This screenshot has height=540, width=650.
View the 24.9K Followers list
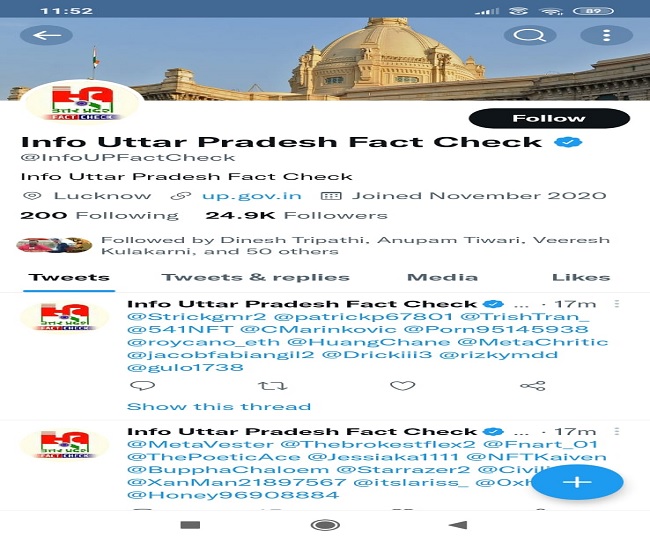[x=296, y=216]
